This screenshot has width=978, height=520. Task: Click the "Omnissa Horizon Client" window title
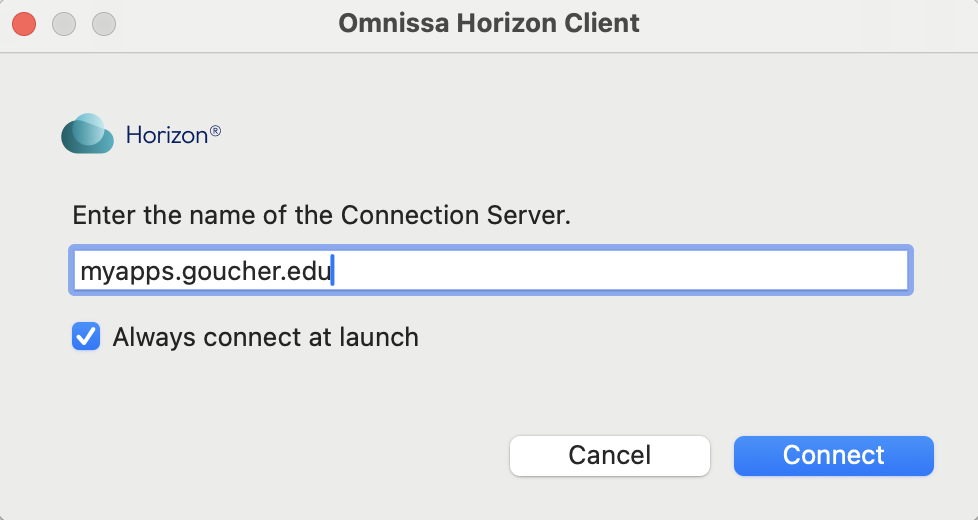489,23
